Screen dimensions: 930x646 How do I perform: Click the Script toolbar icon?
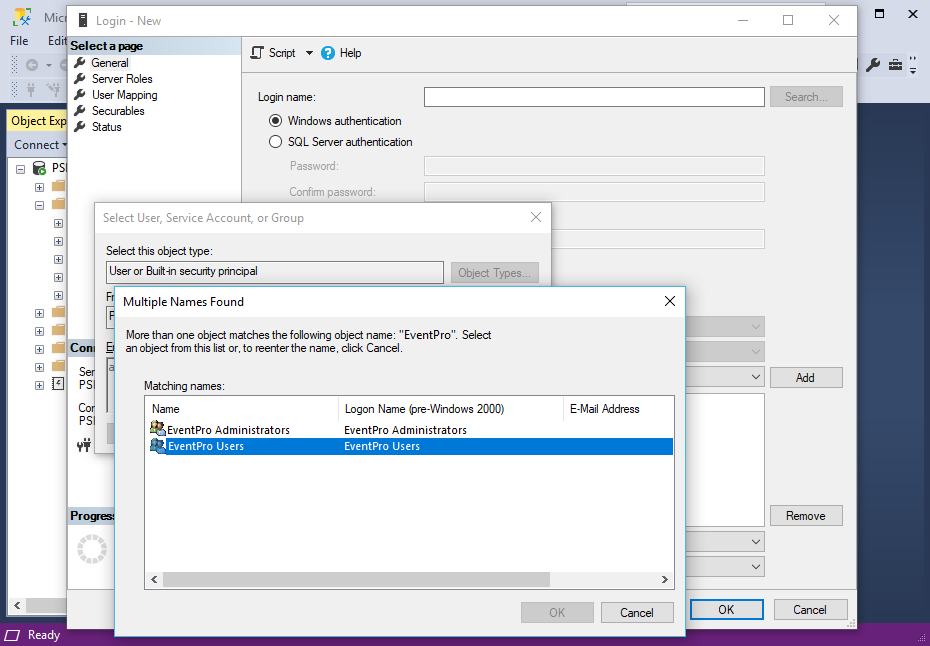(x=257, y=53)
